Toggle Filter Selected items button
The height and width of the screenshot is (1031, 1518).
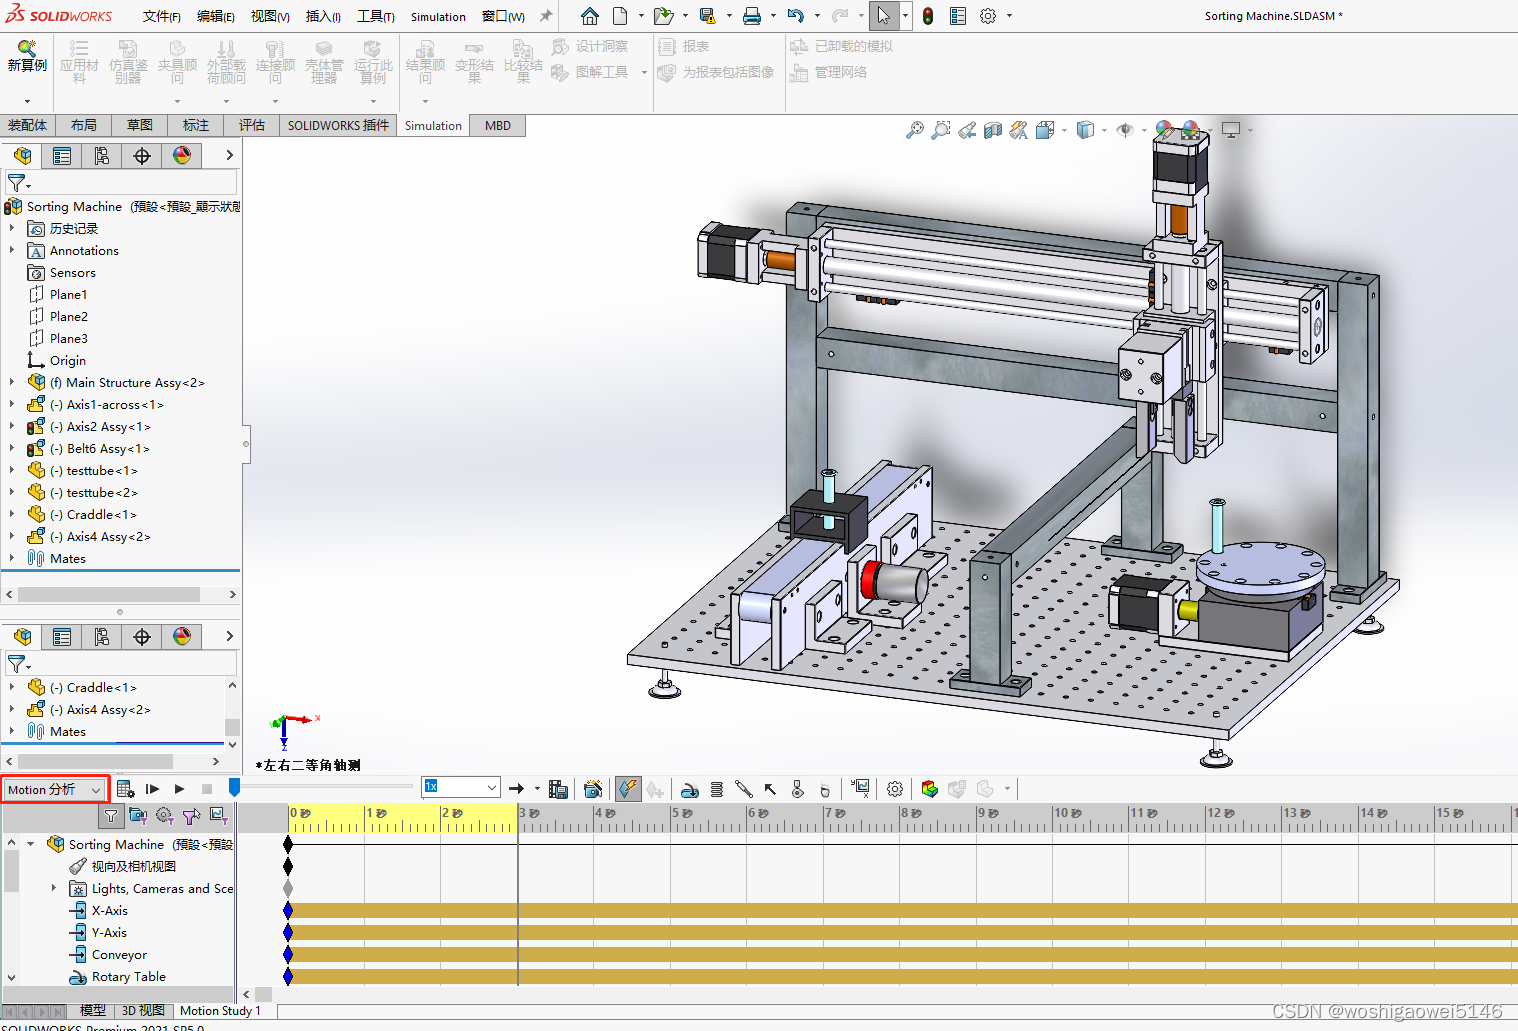[x=191, y=816]
